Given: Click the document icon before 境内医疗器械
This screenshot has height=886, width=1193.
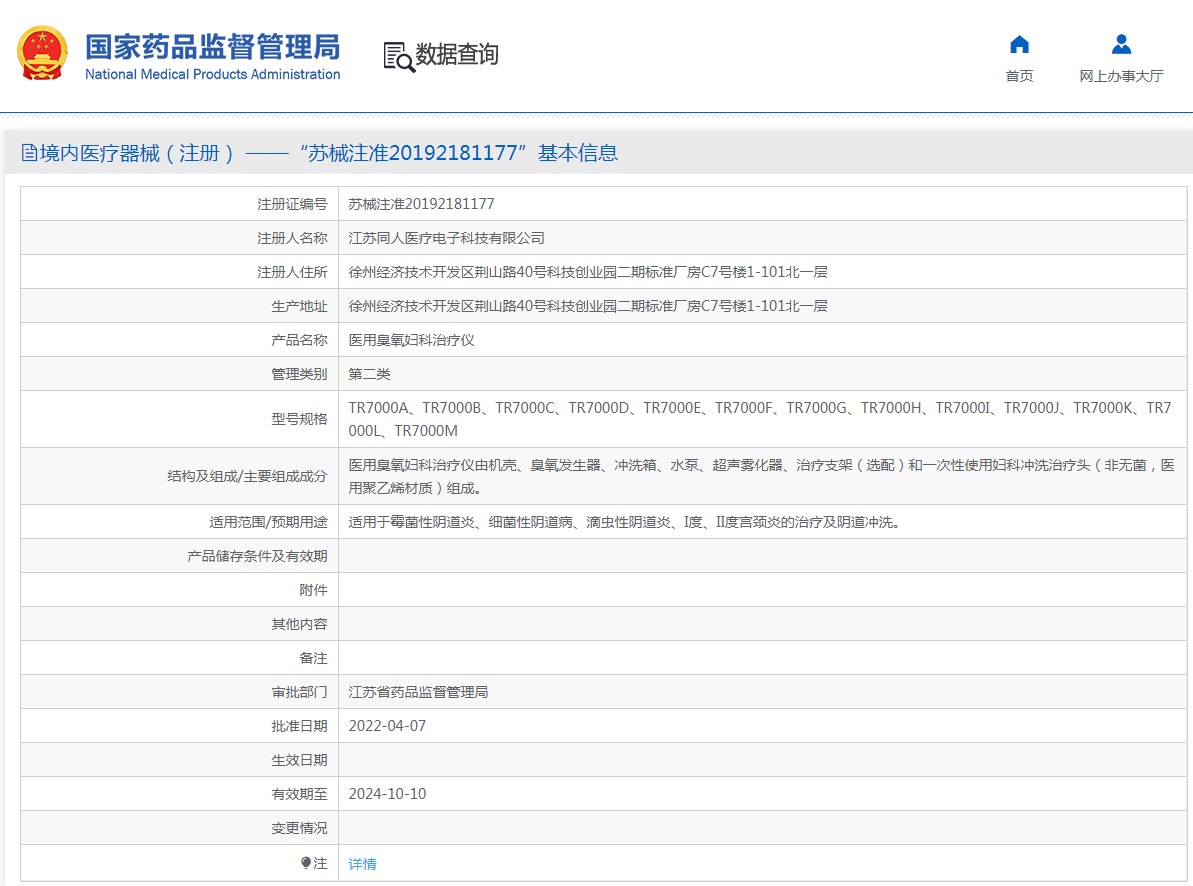Looking at the screenshot, I should (x=29, y=153).
